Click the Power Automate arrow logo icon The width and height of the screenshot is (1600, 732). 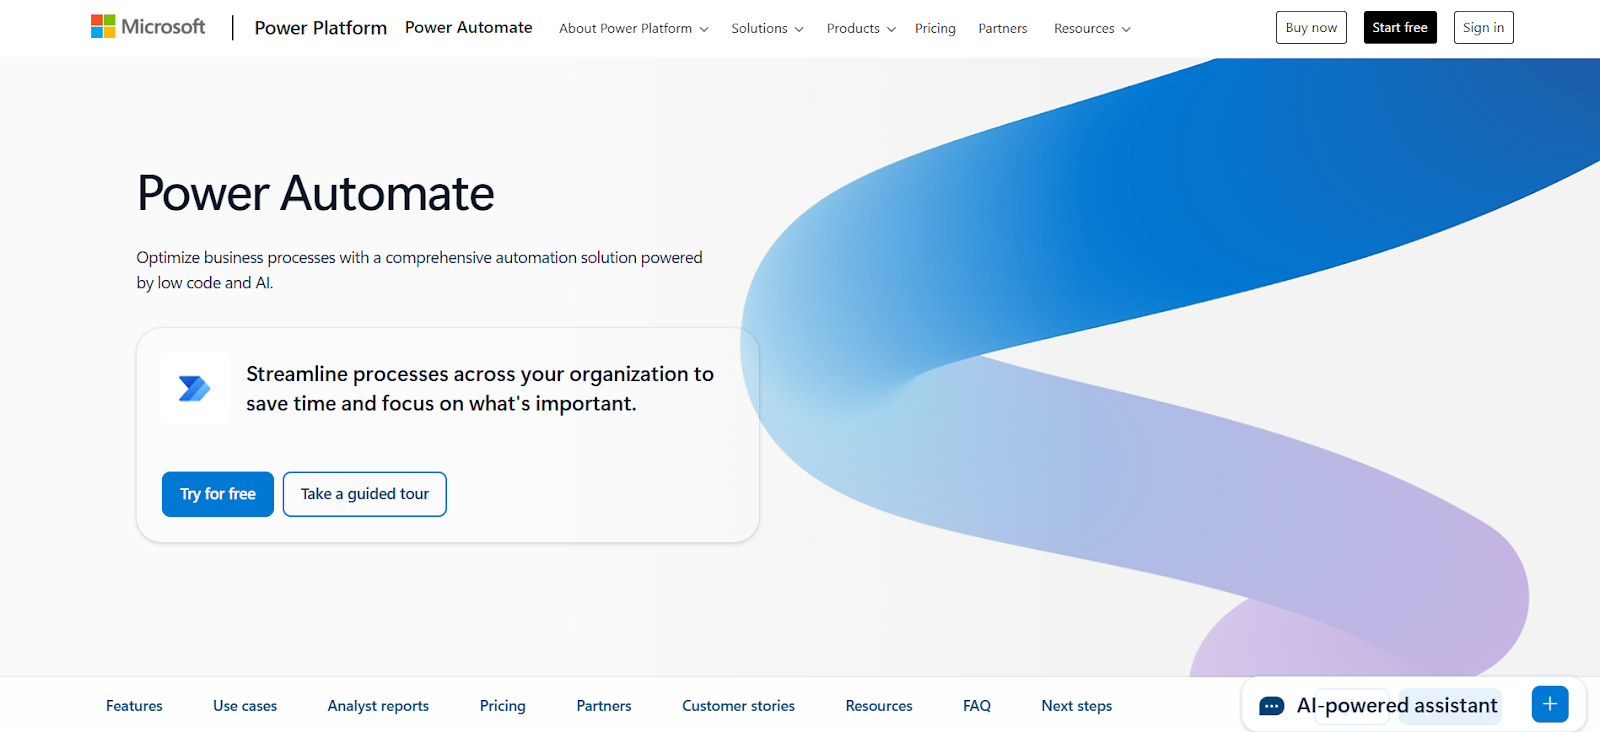pos(195,388)
